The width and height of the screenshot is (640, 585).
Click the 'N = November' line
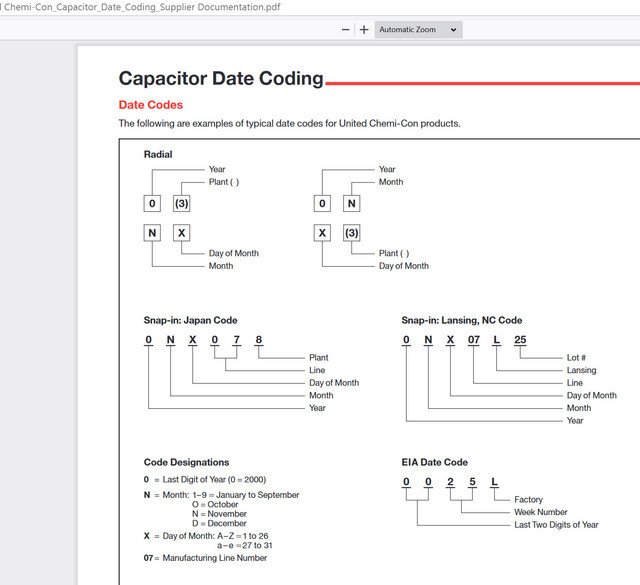pos(219,514)
